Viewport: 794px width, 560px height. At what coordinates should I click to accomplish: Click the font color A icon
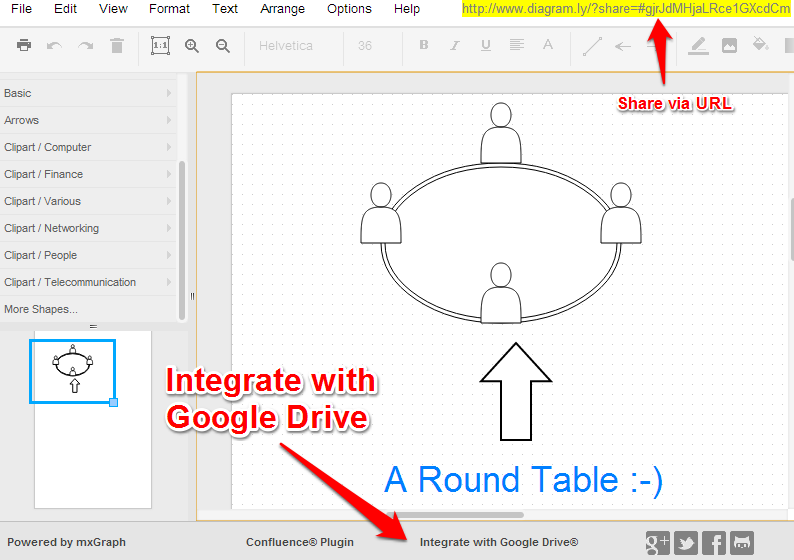[x=548, y=45]
